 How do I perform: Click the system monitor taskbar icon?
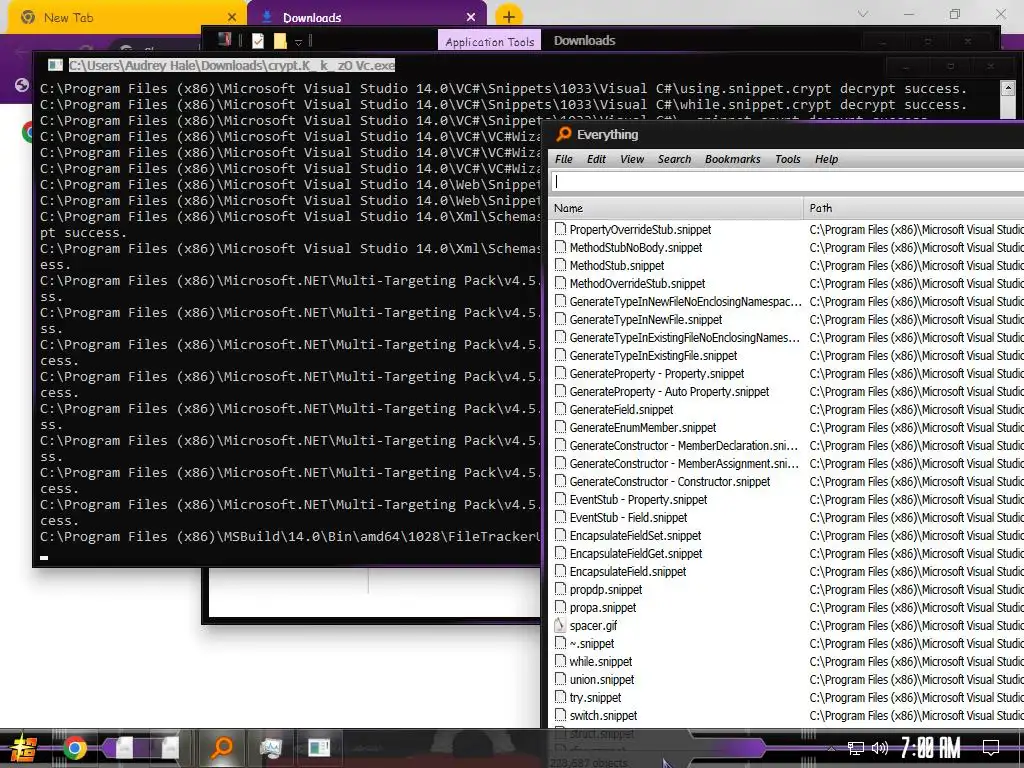270,747
